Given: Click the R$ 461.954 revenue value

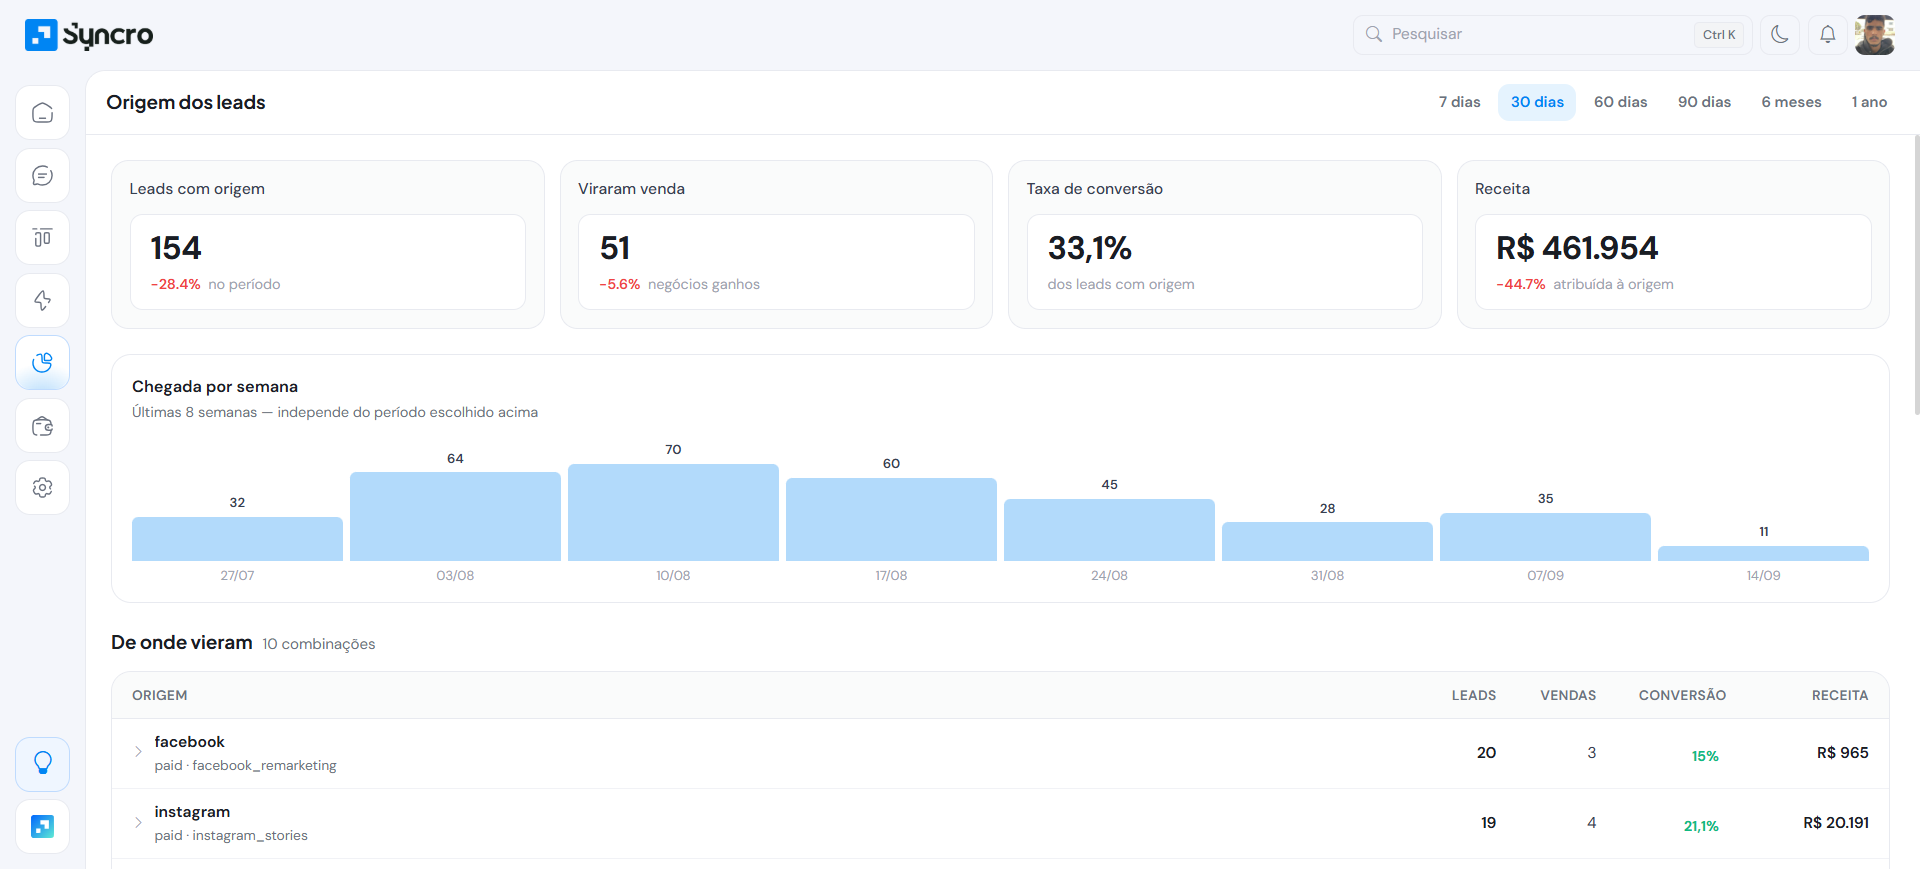Looking at the screenshot, I should (x=1577, y=248).
